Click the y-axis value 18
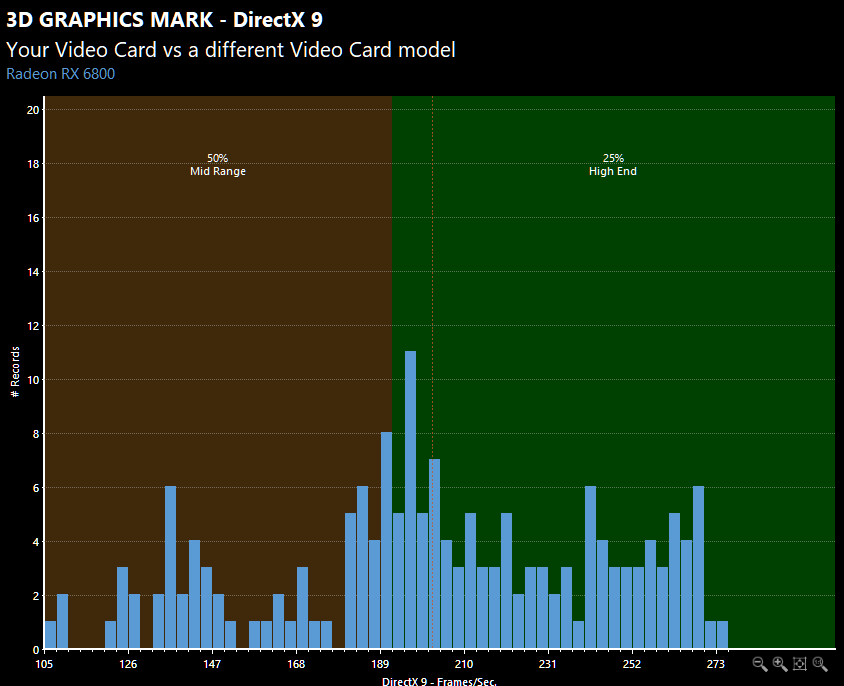Screen dimensions: 844x686 33,164
